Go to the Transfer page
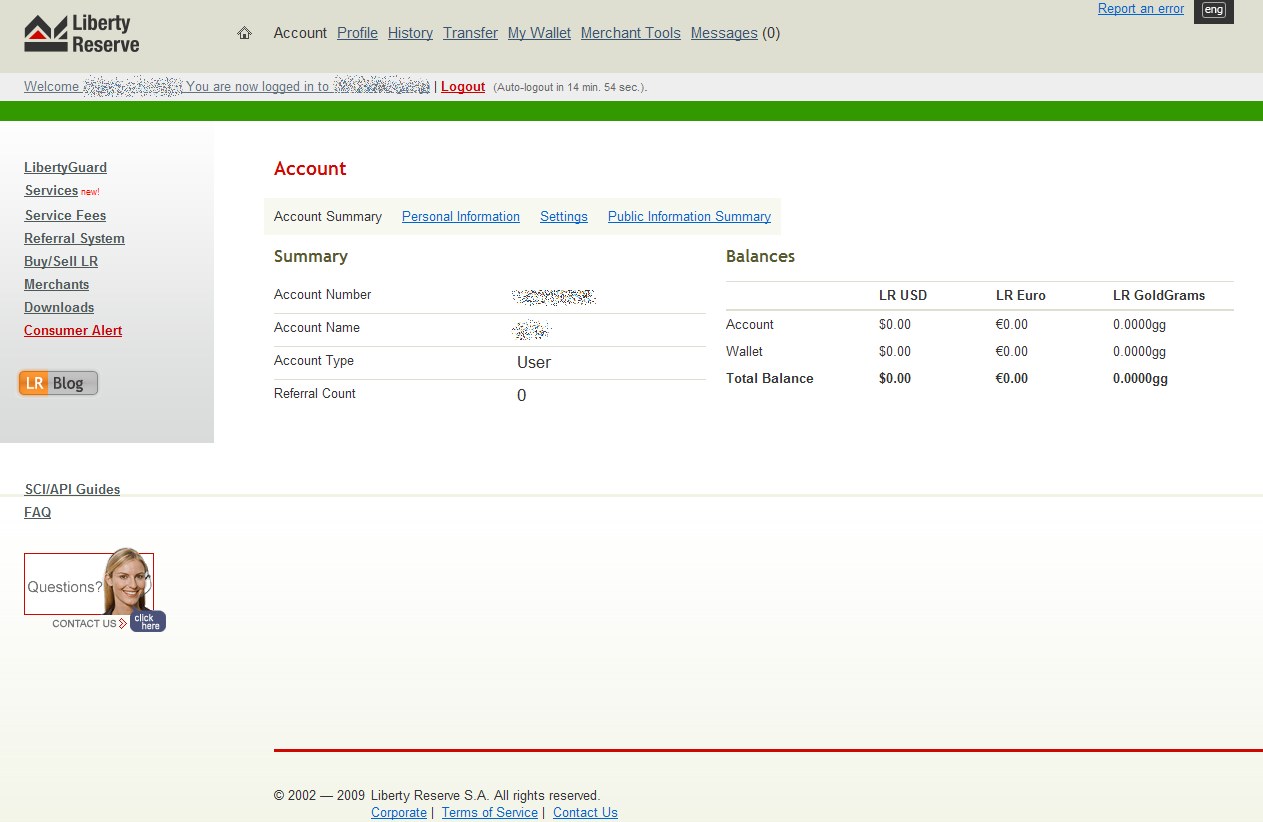 pos(470,33)
